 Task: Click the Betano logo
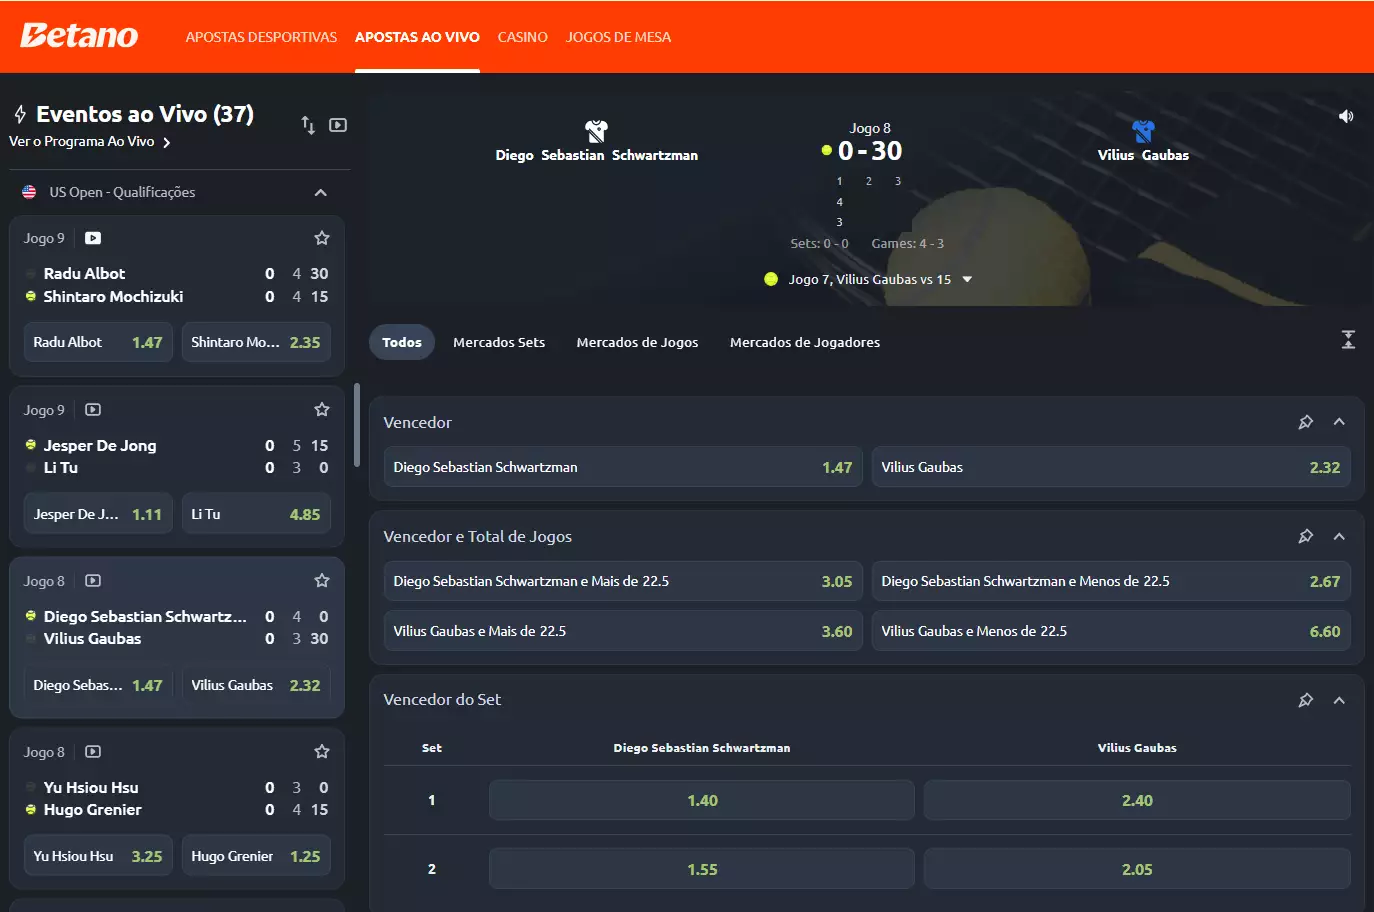tap(79, 36)
